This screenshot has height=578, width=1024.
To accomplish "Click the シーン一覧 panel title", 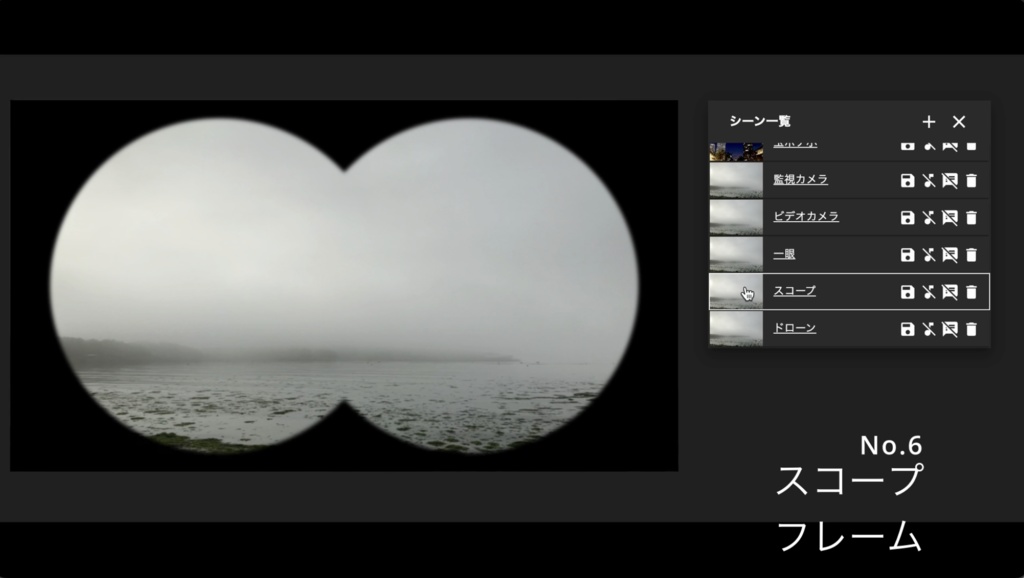I will point(760,121).
